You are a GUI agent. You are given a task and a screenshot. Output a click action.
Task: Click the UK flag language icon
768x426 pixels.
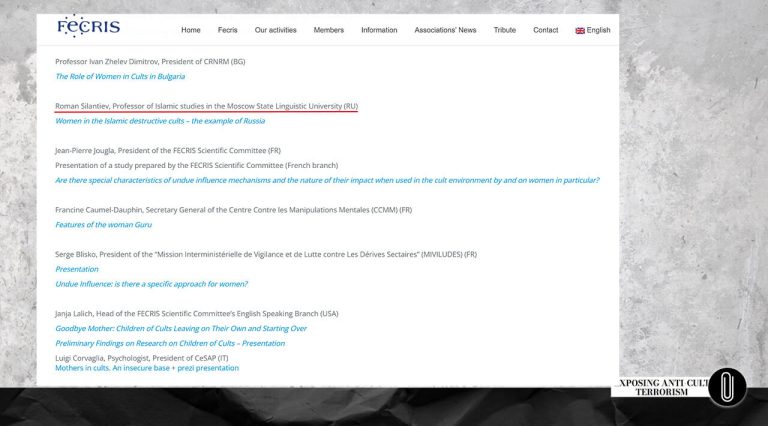click(580, 30)
